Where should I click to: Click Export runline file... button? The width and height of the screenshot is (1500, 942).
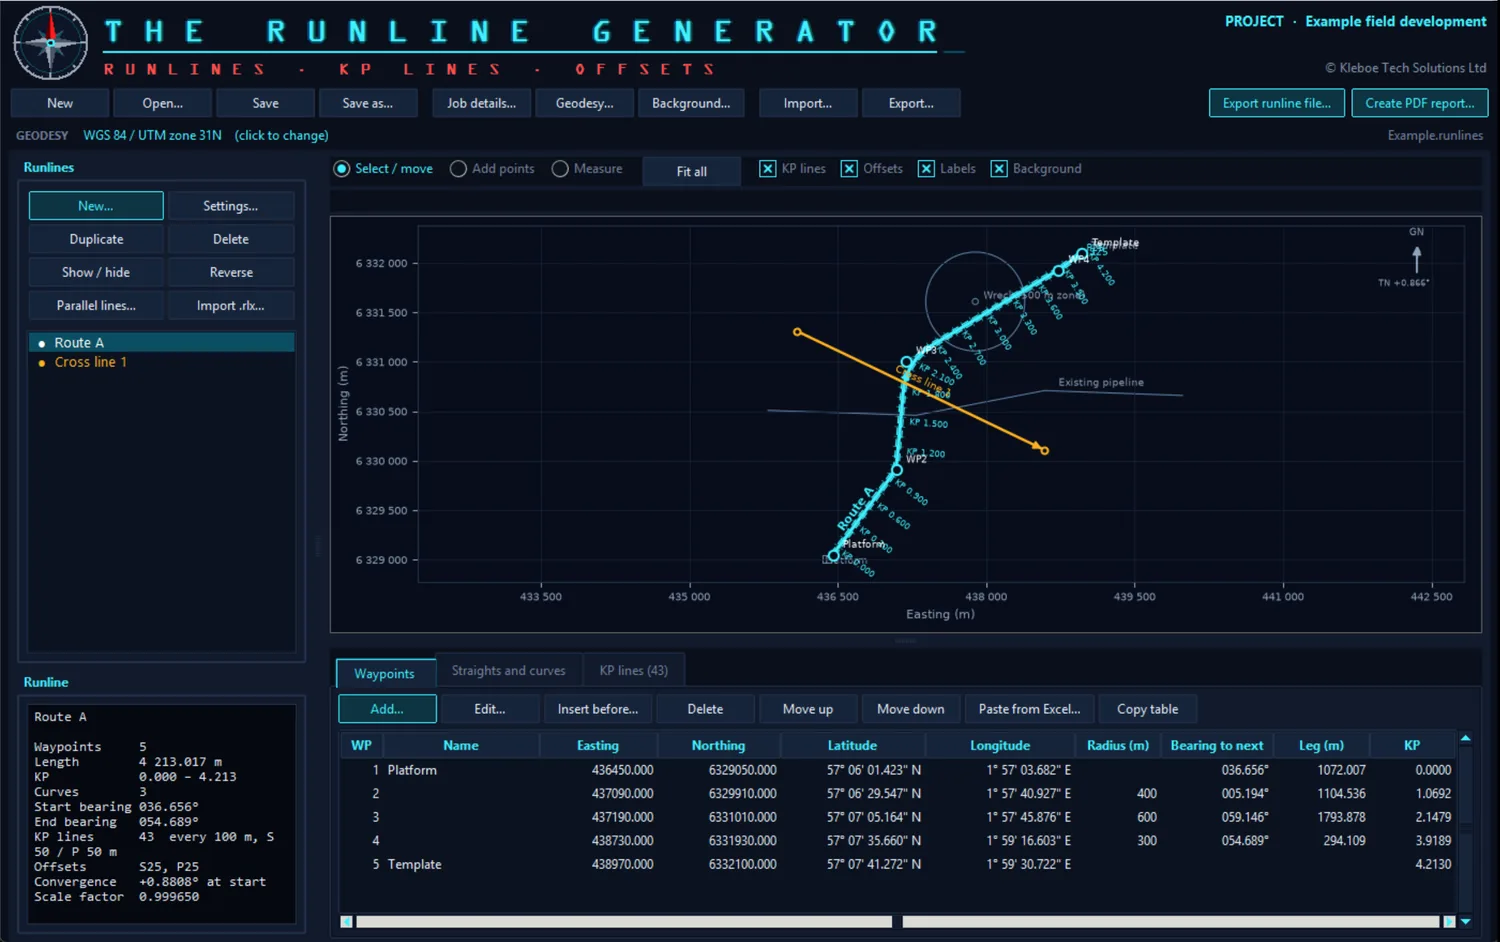(1277, 103)
